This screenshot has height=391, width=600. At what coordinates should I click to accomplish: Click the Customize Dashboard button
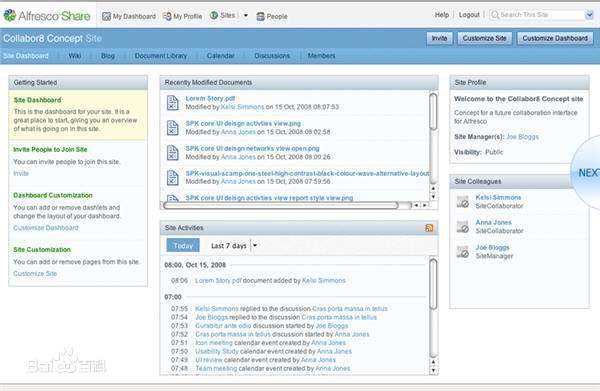[x=555, y=38]
